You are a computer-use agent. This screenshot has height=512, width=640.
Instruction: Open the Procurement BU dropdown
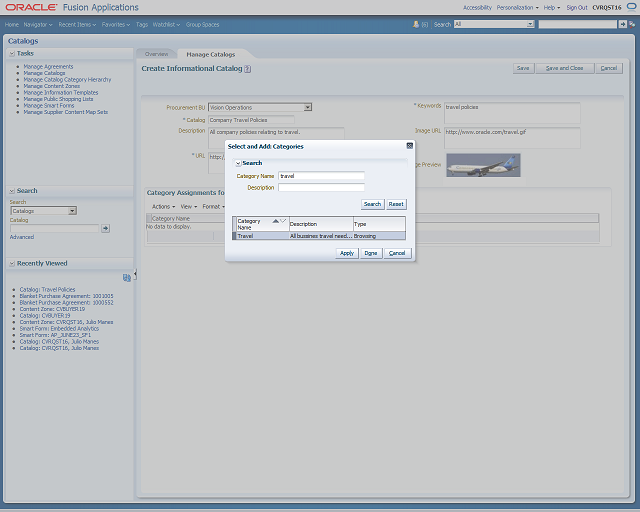[x=308, y=107]
